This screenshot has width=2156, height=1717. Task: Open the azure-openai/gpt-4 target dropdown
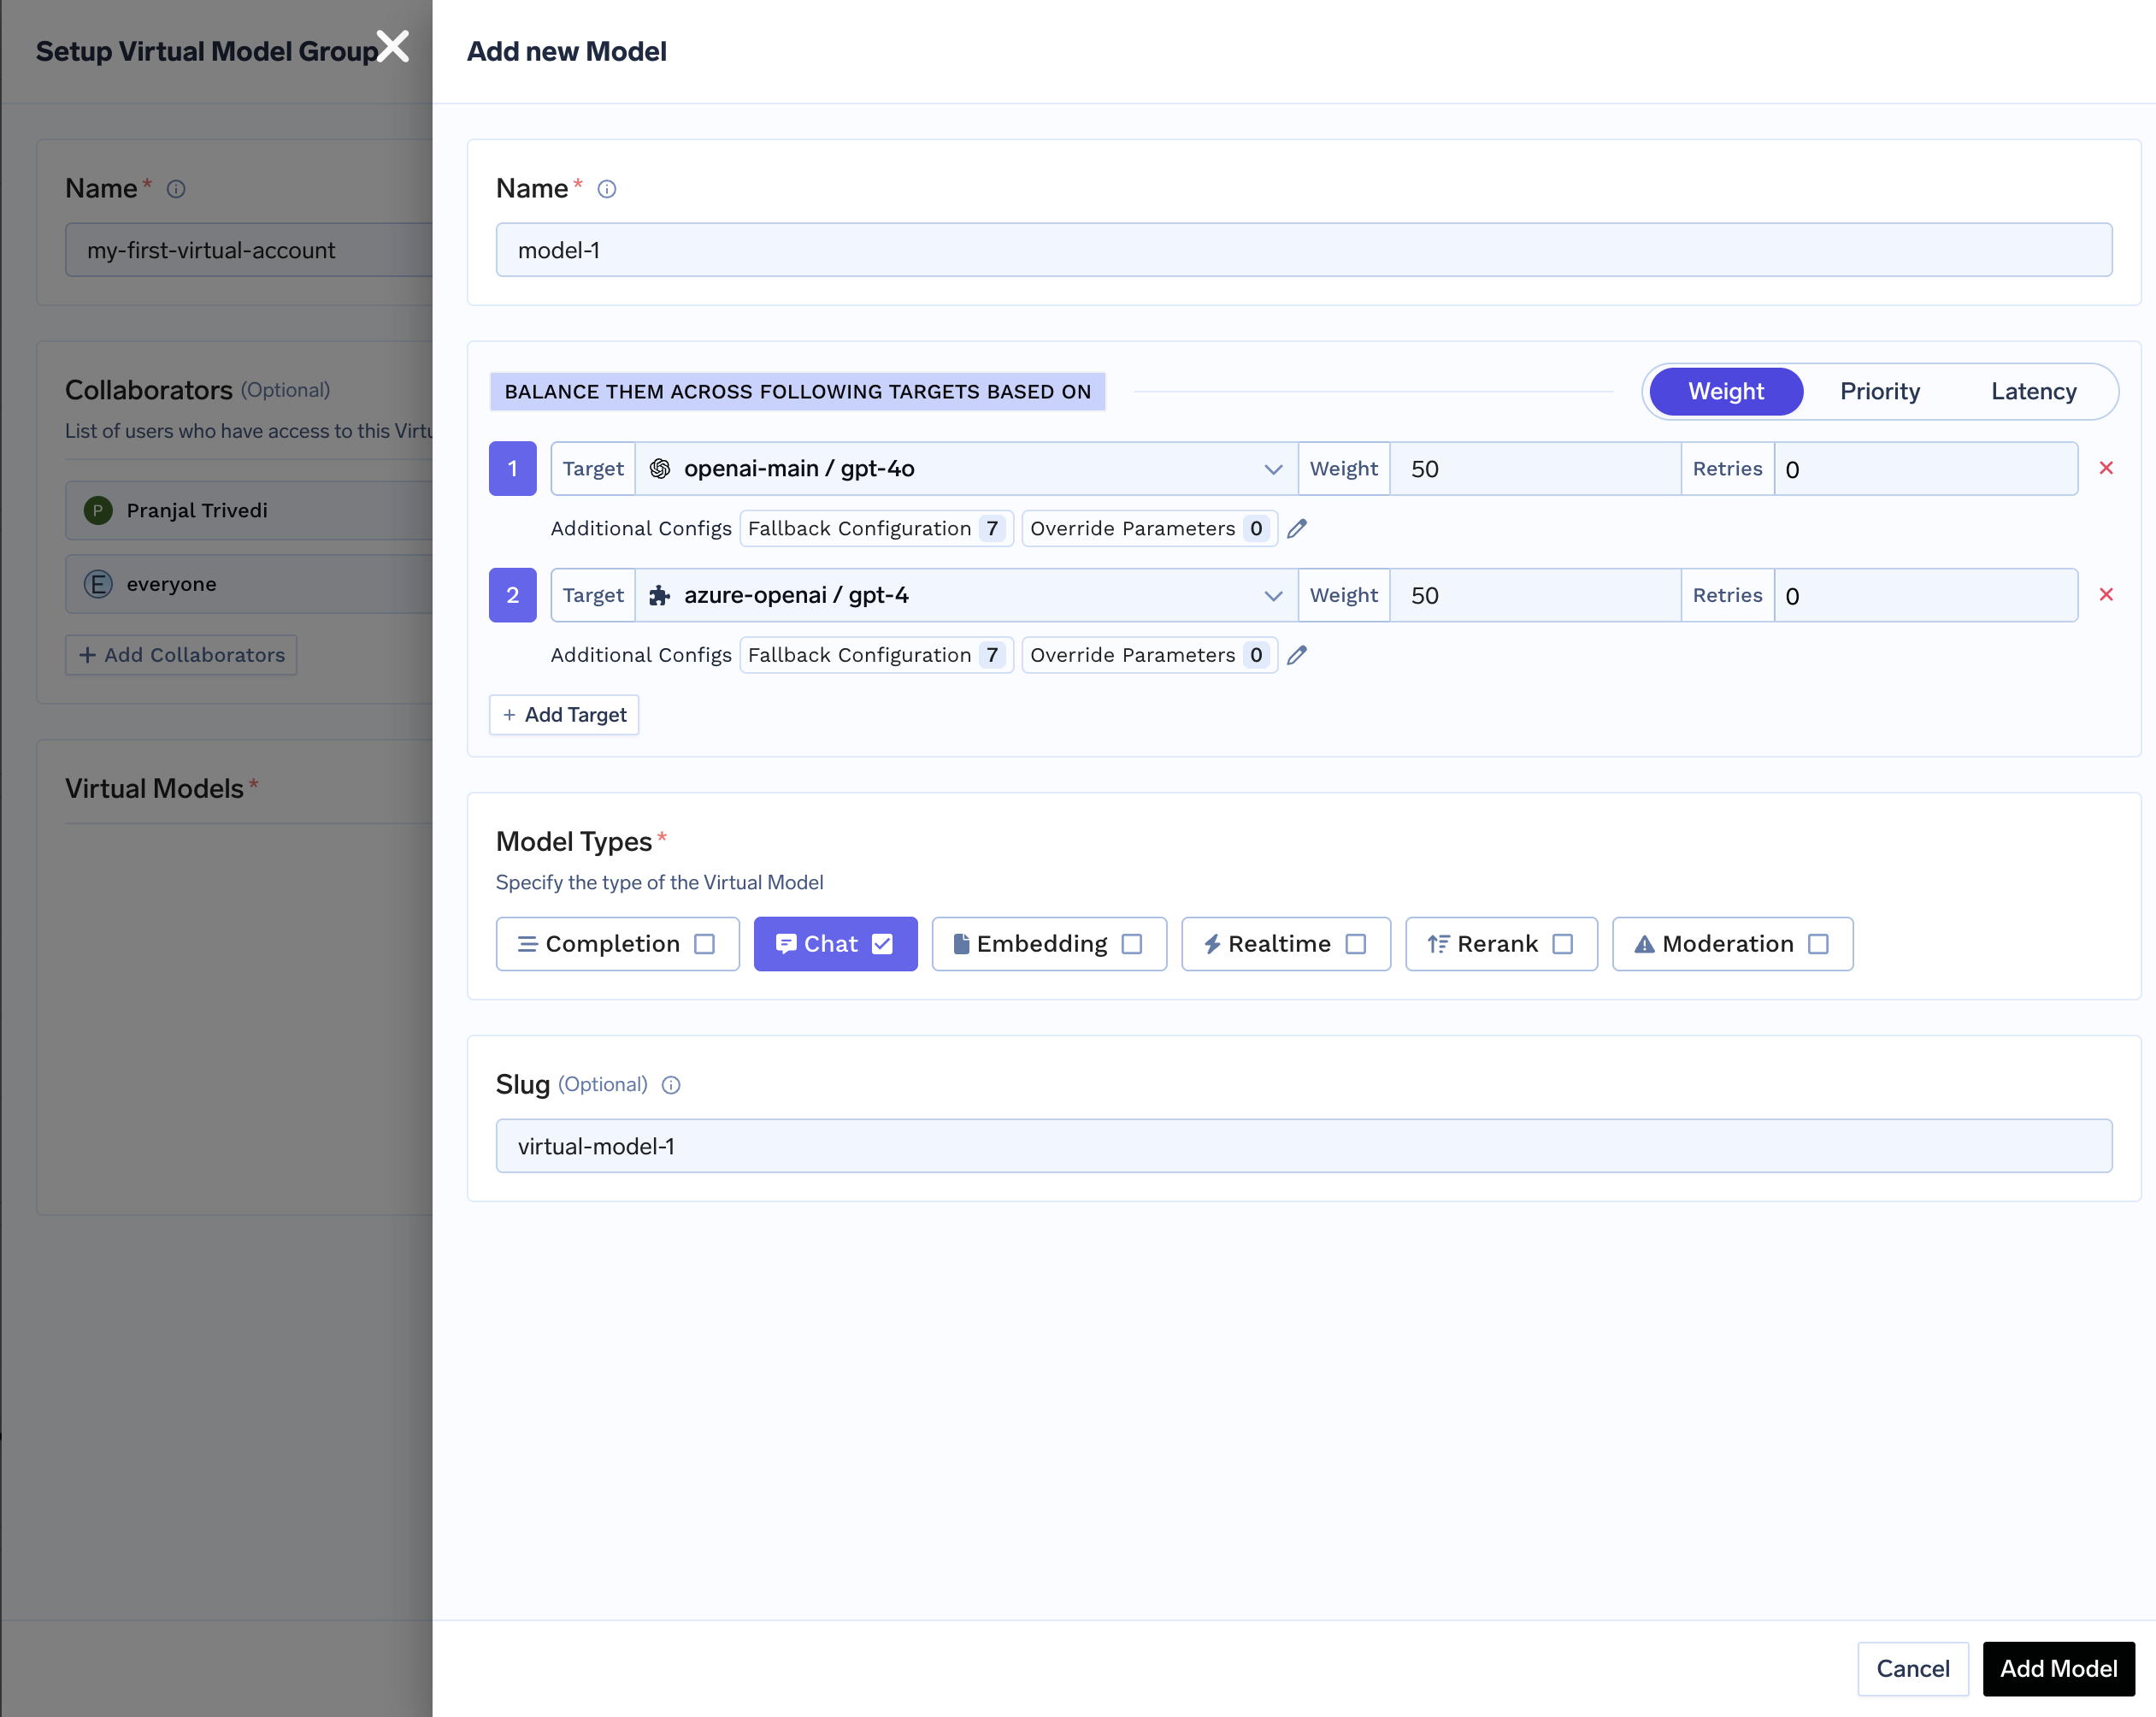coord(1273,594)
